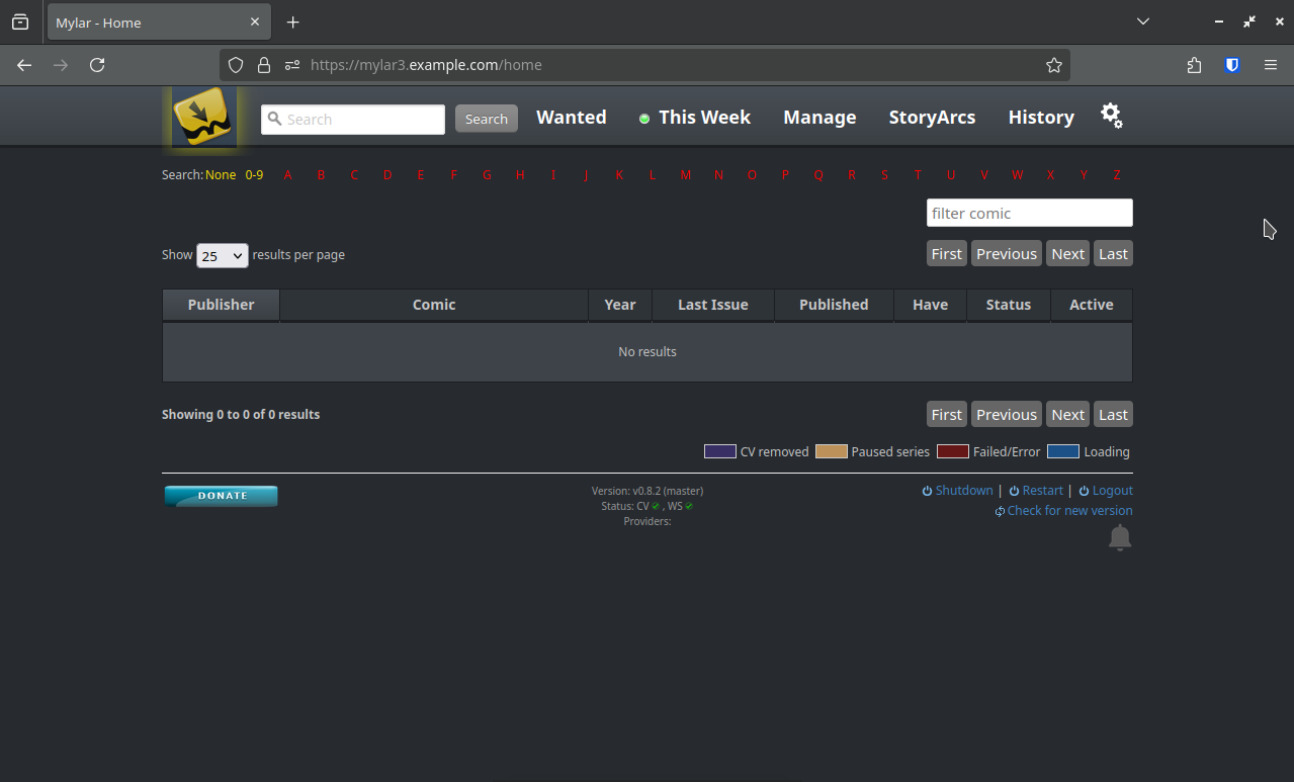The width and height of the screenshot is (1294, 782).
Task: Open the Bitwarden extension icon
Action: 1232,65
